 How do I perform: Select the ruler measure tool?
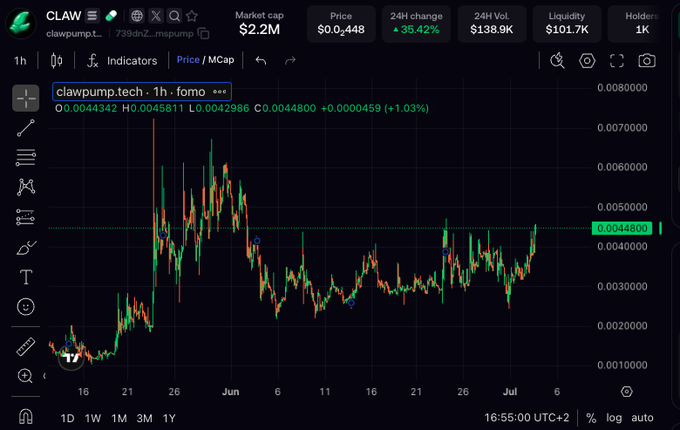[x=26, y=347]
